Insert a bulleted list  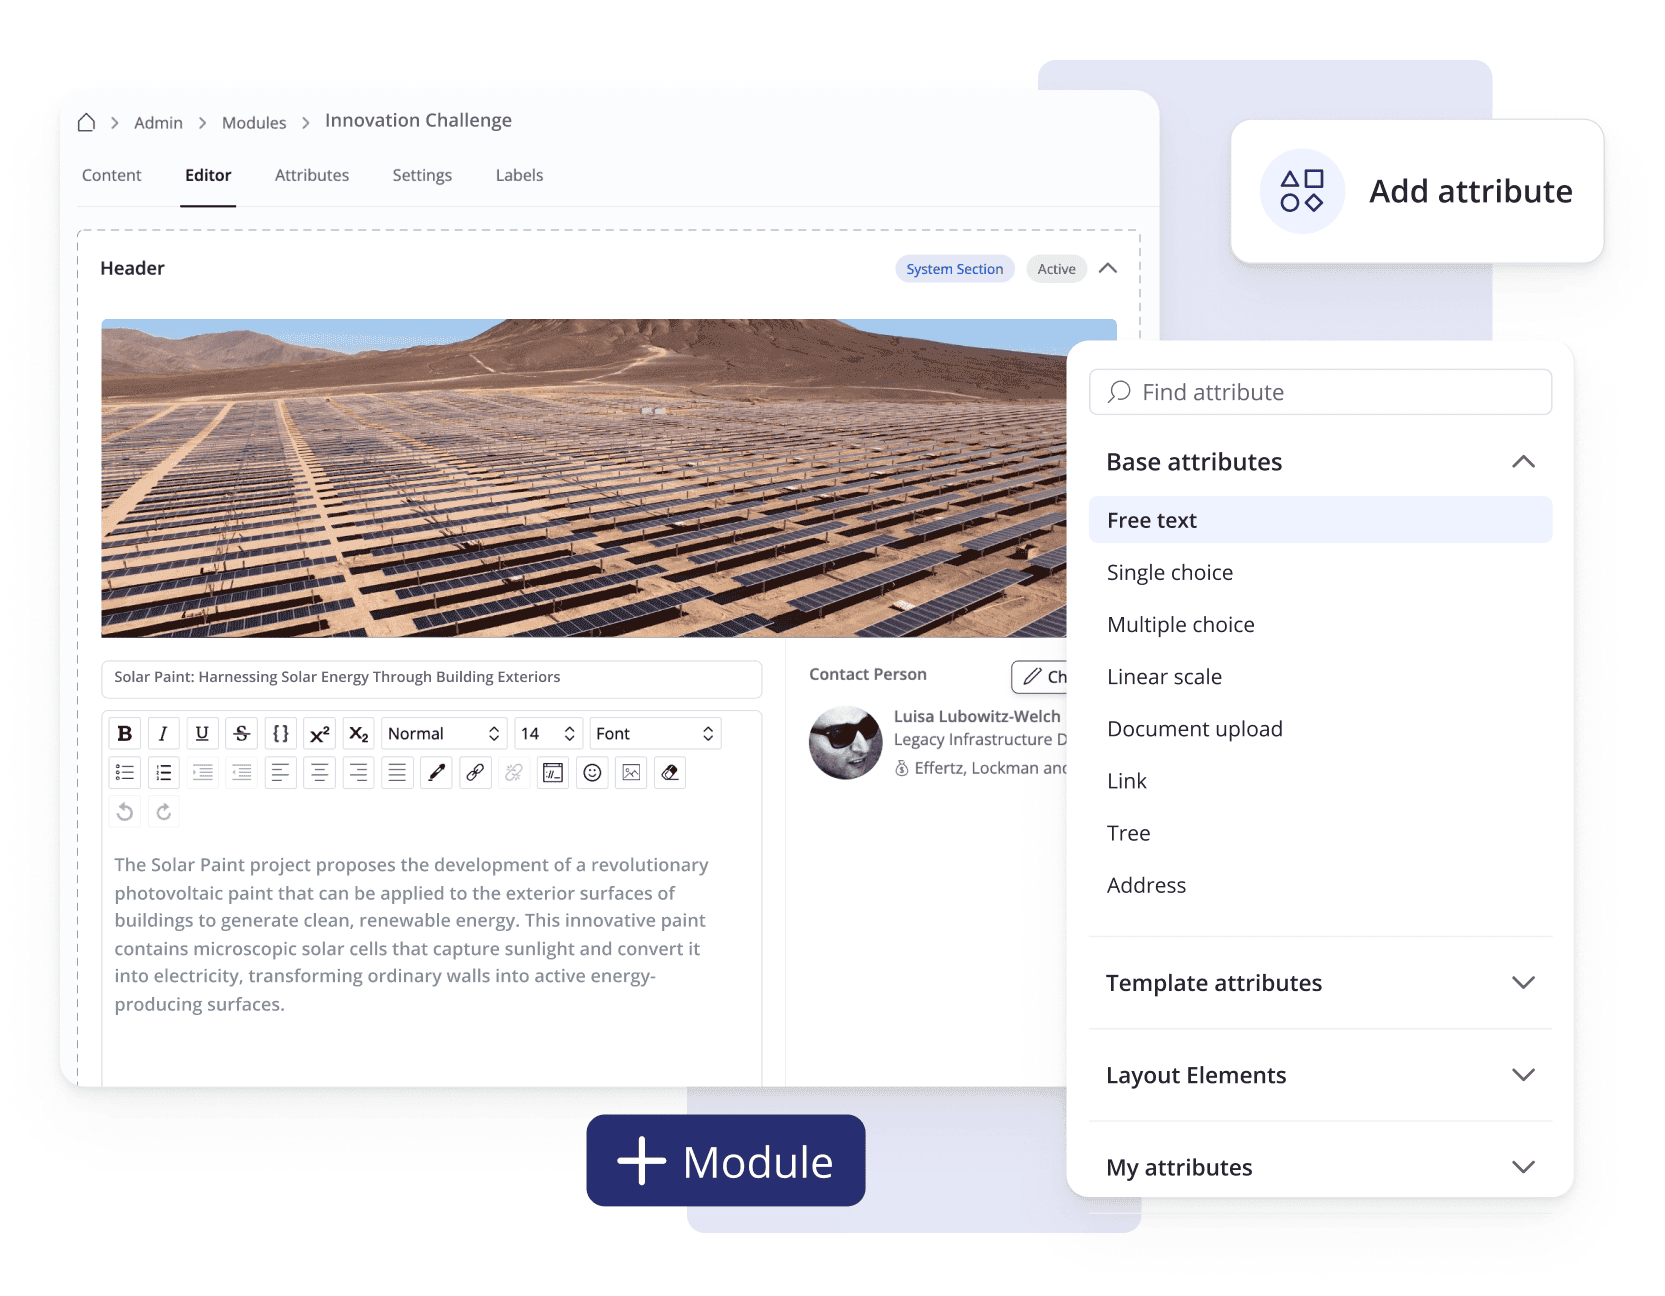point(125,773)
